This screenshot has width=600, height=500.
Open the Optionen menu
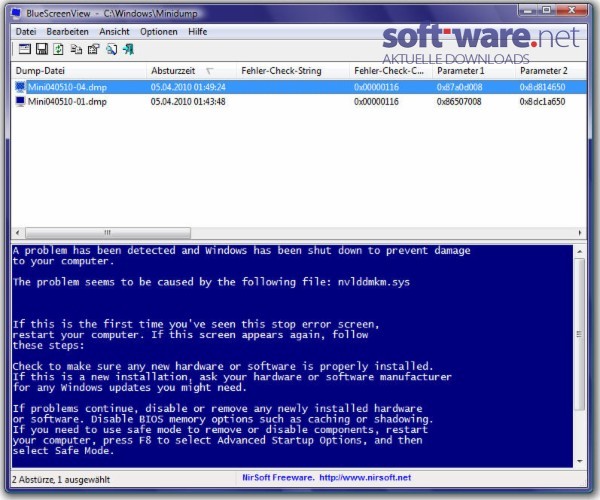158,32
